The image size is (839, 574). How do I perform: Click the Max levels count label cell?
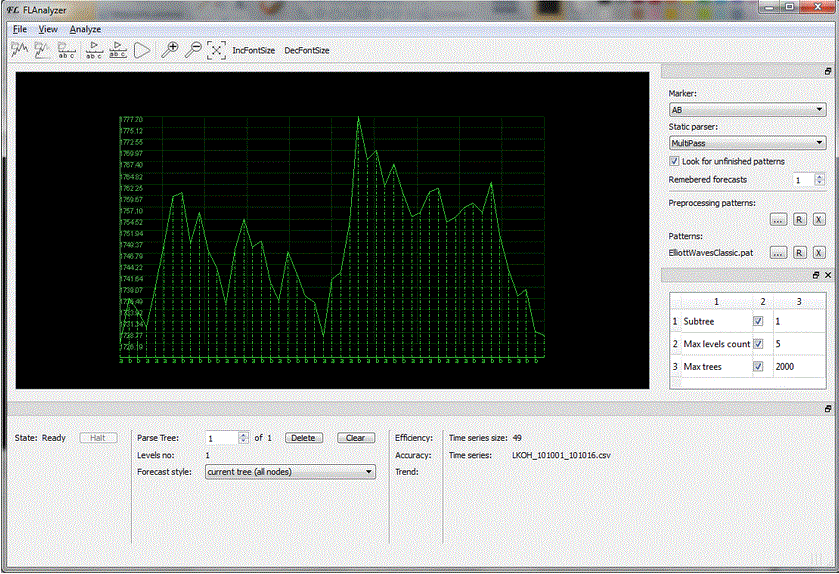tap(716, 343)
